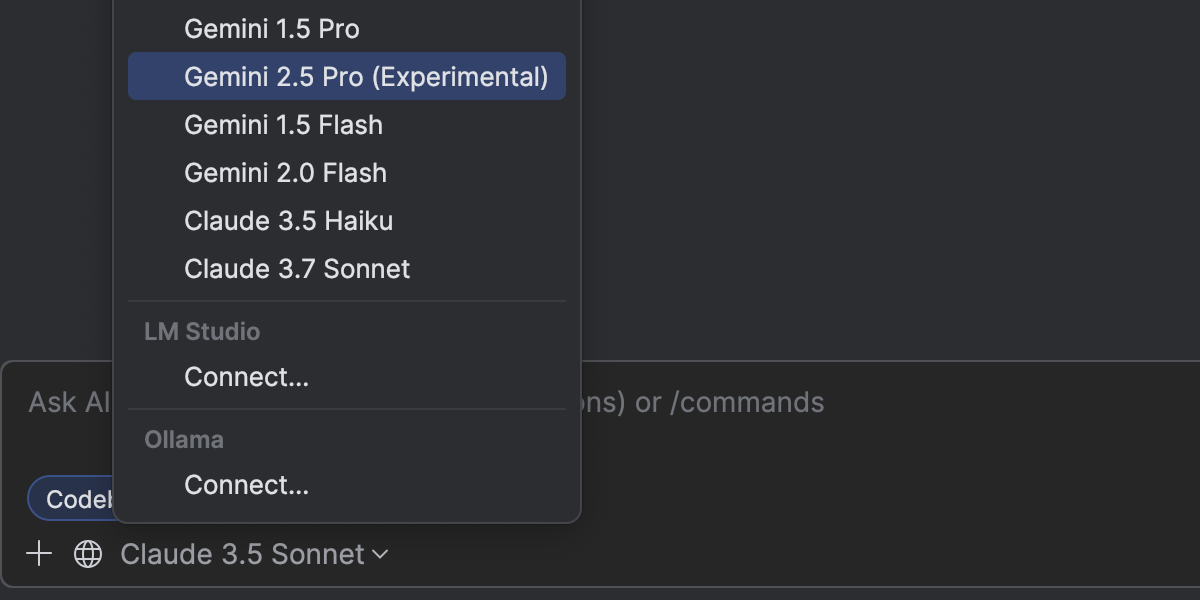1200x600 pixels.
Task: Select Claude 3.5 Haiku model
Action: pos(289,221)
